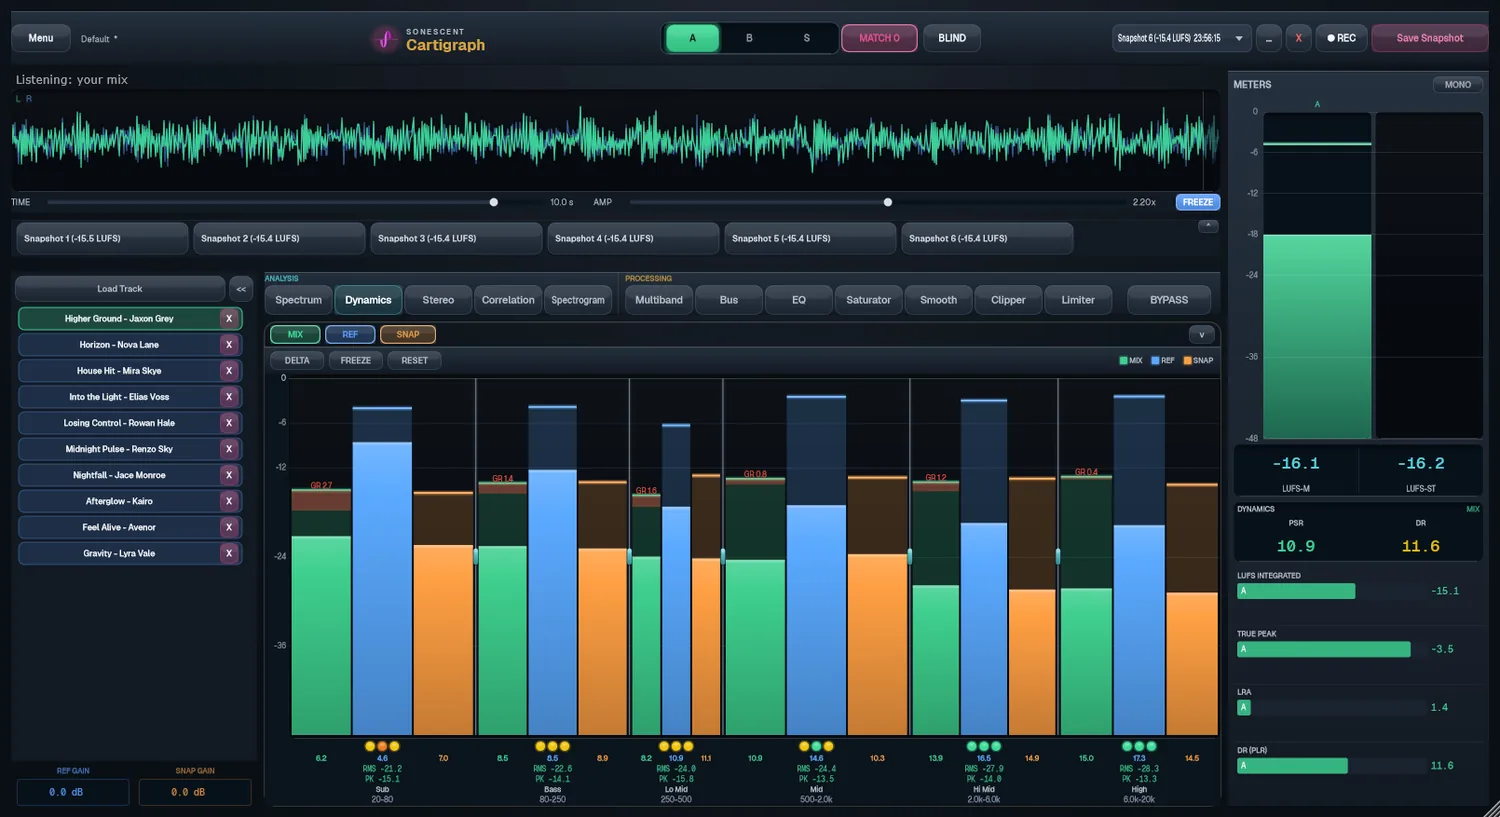Open the Correlation analysis tab

(508, 300)
